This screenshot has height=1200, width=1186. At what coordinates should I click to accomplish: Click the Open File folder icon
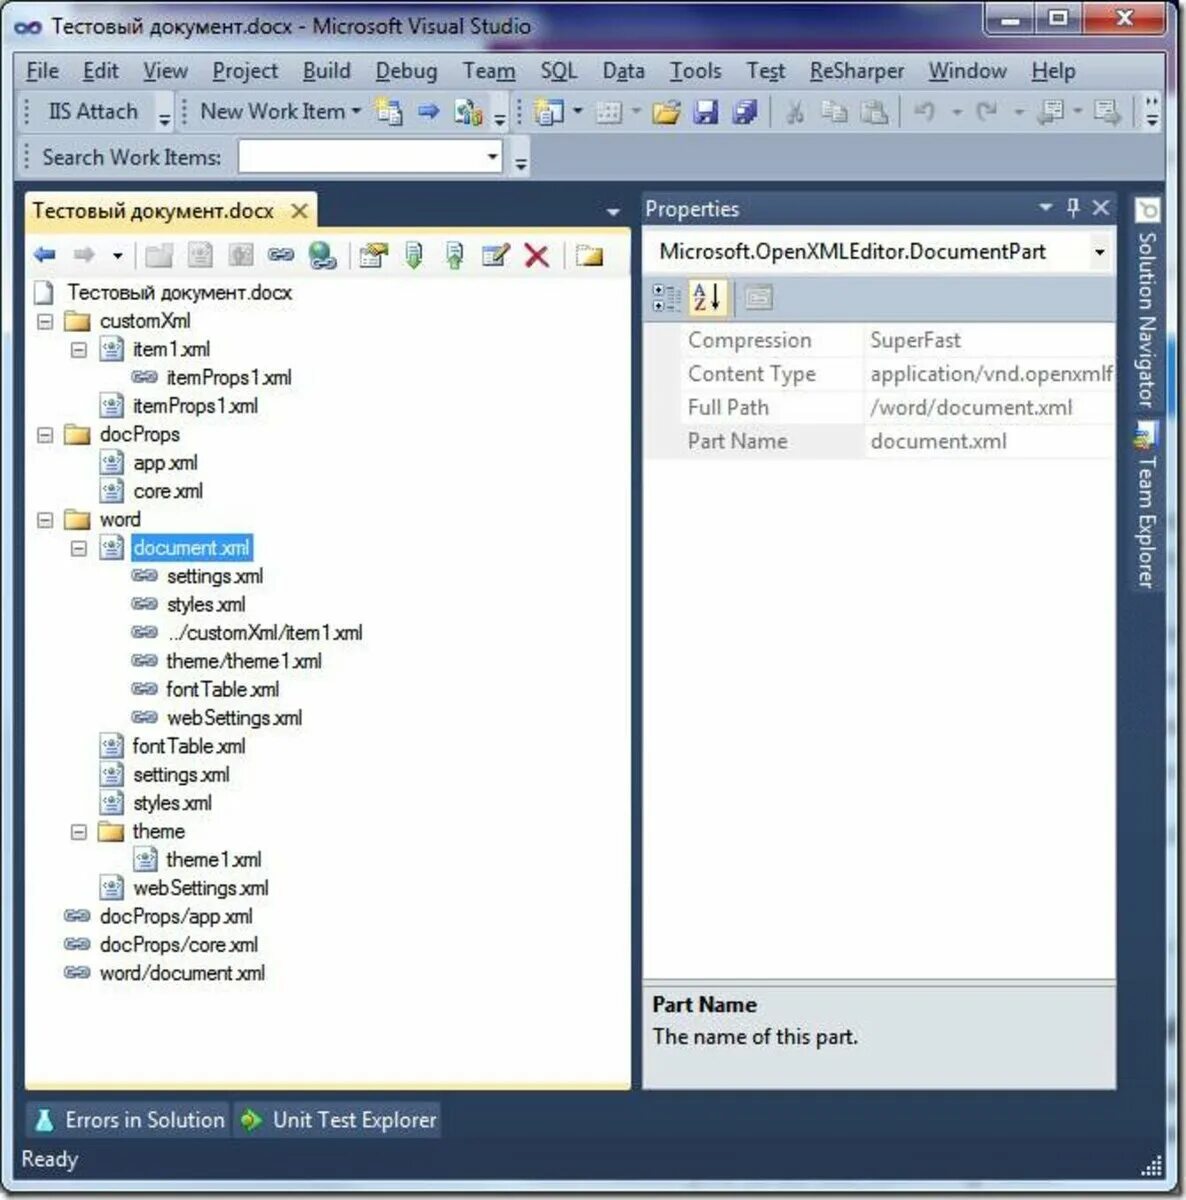pyautogui.click(x=666, y=112)
